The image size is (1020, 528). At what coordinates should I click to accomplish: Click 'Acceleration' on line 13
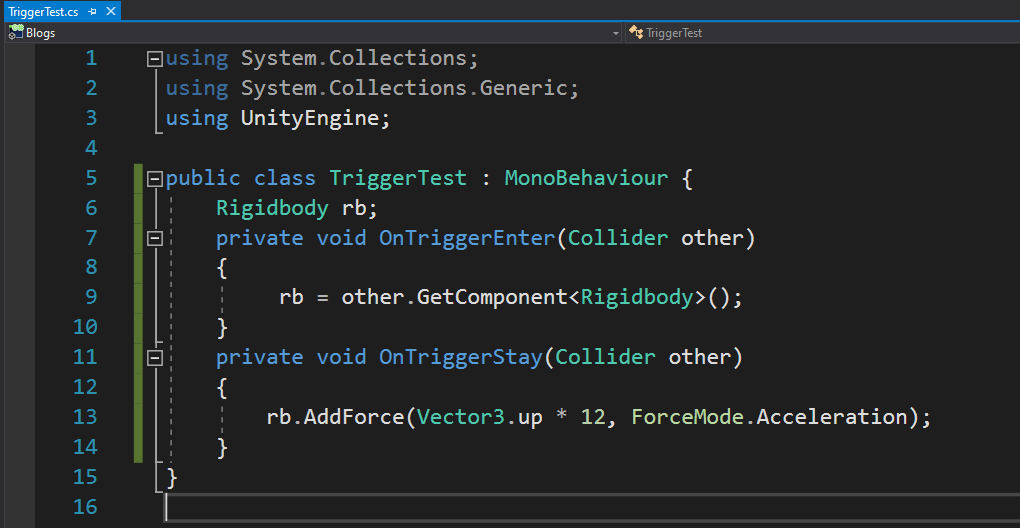click(x=832, y=417)
